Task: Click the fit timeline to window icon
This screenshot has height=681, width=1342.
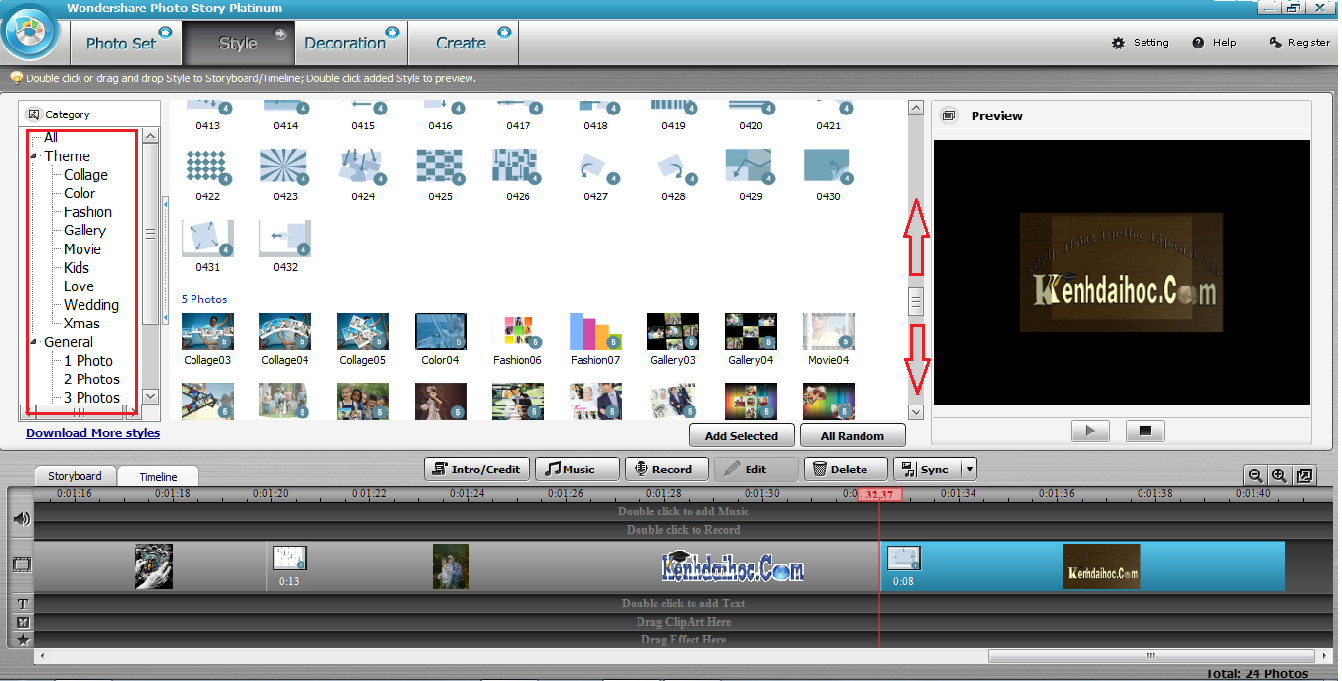Action: click(x=1304, y=476)
